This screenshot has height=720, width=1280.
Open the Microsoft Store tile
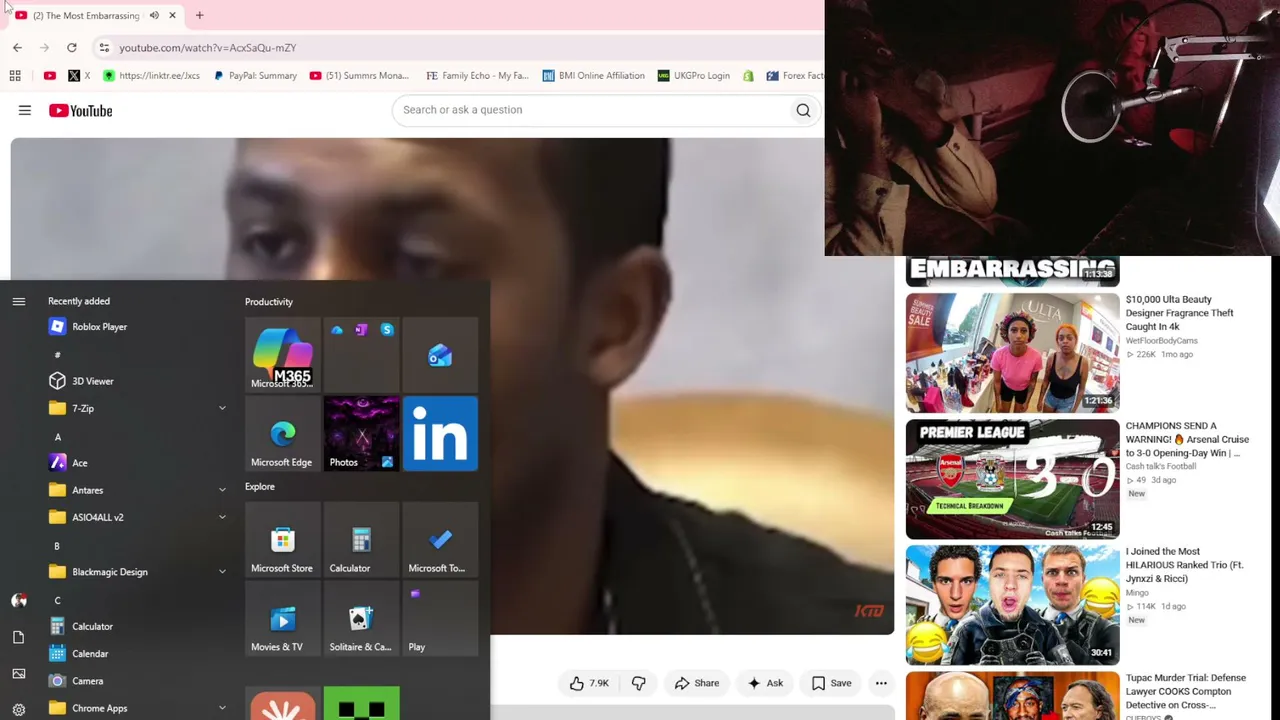pos(282,540)
